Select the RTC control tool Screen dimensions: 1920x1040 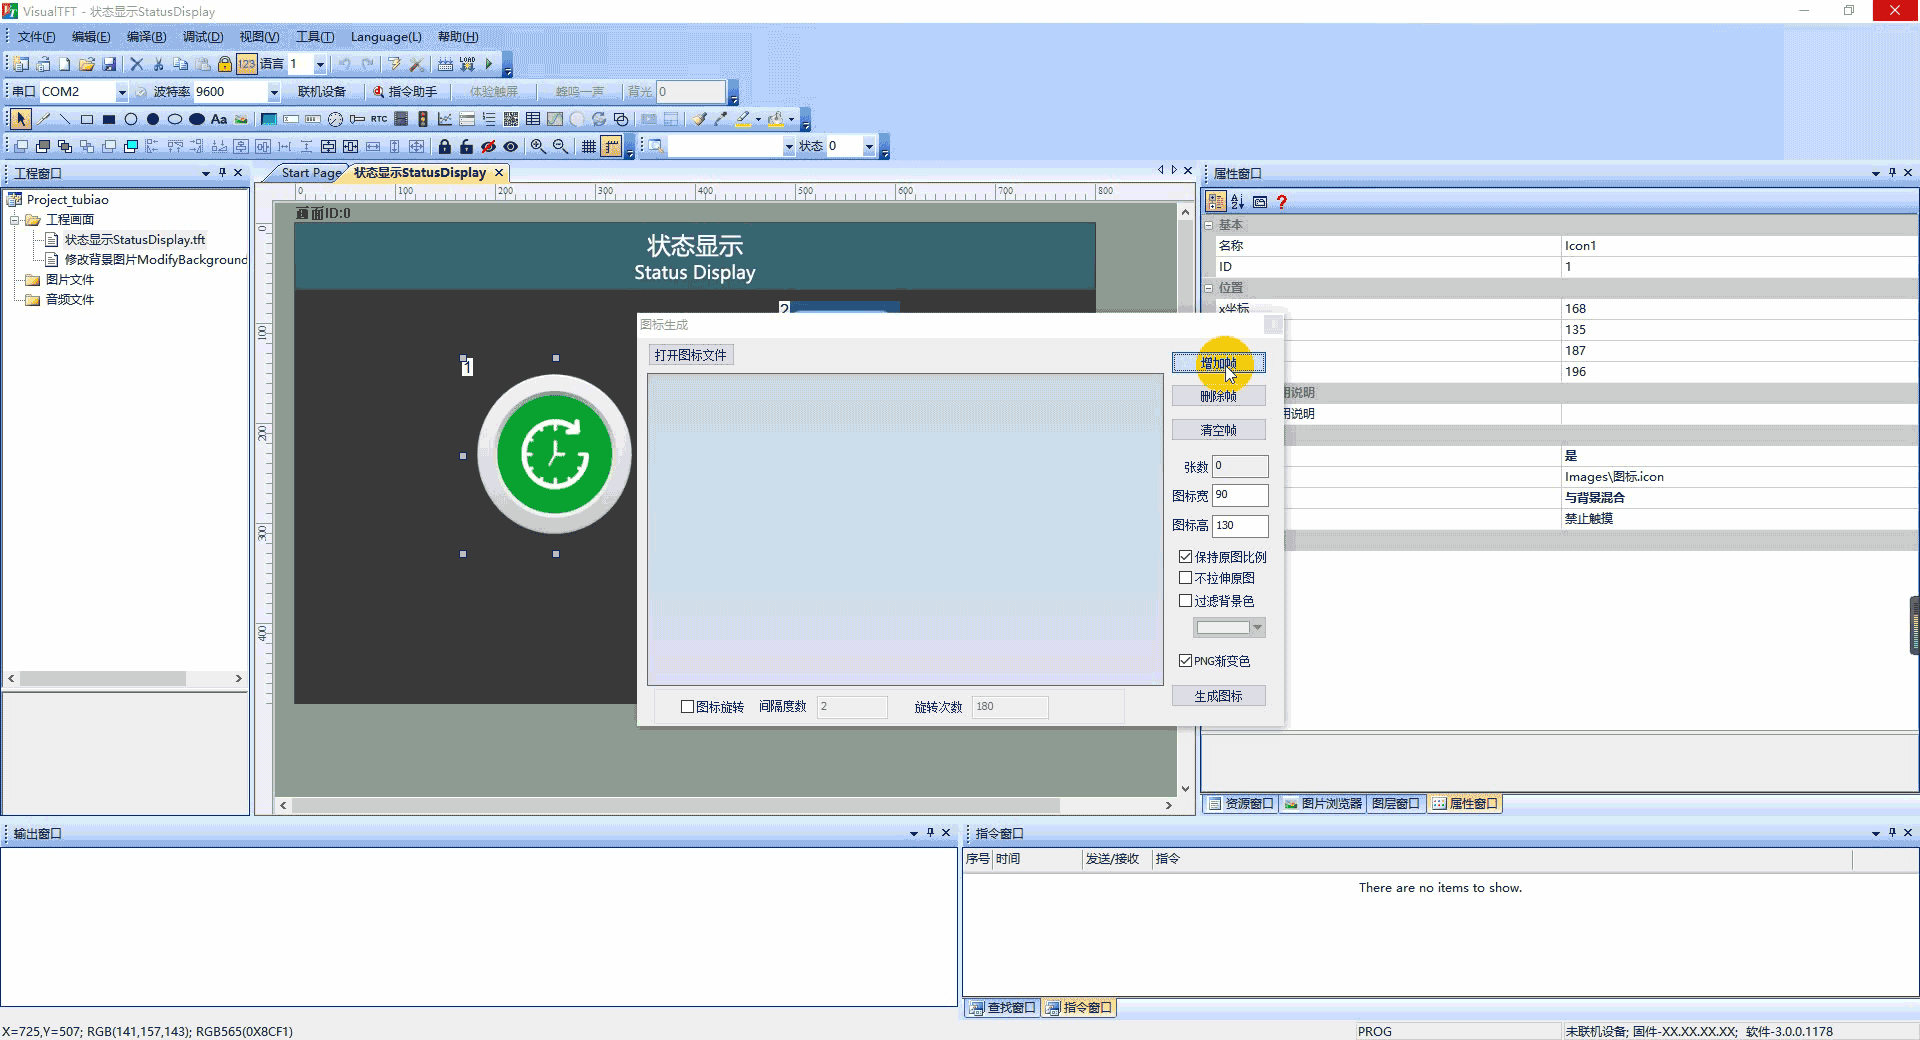379,119
